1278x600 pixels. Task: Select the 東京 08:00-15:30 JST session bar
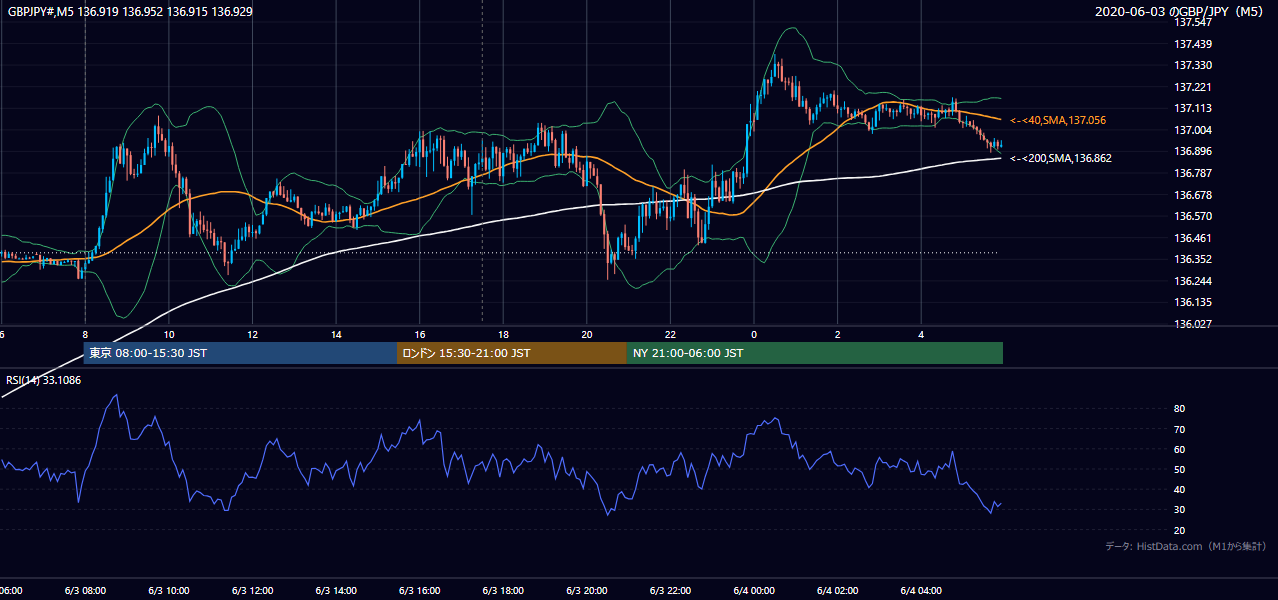[x=240, y=353]
